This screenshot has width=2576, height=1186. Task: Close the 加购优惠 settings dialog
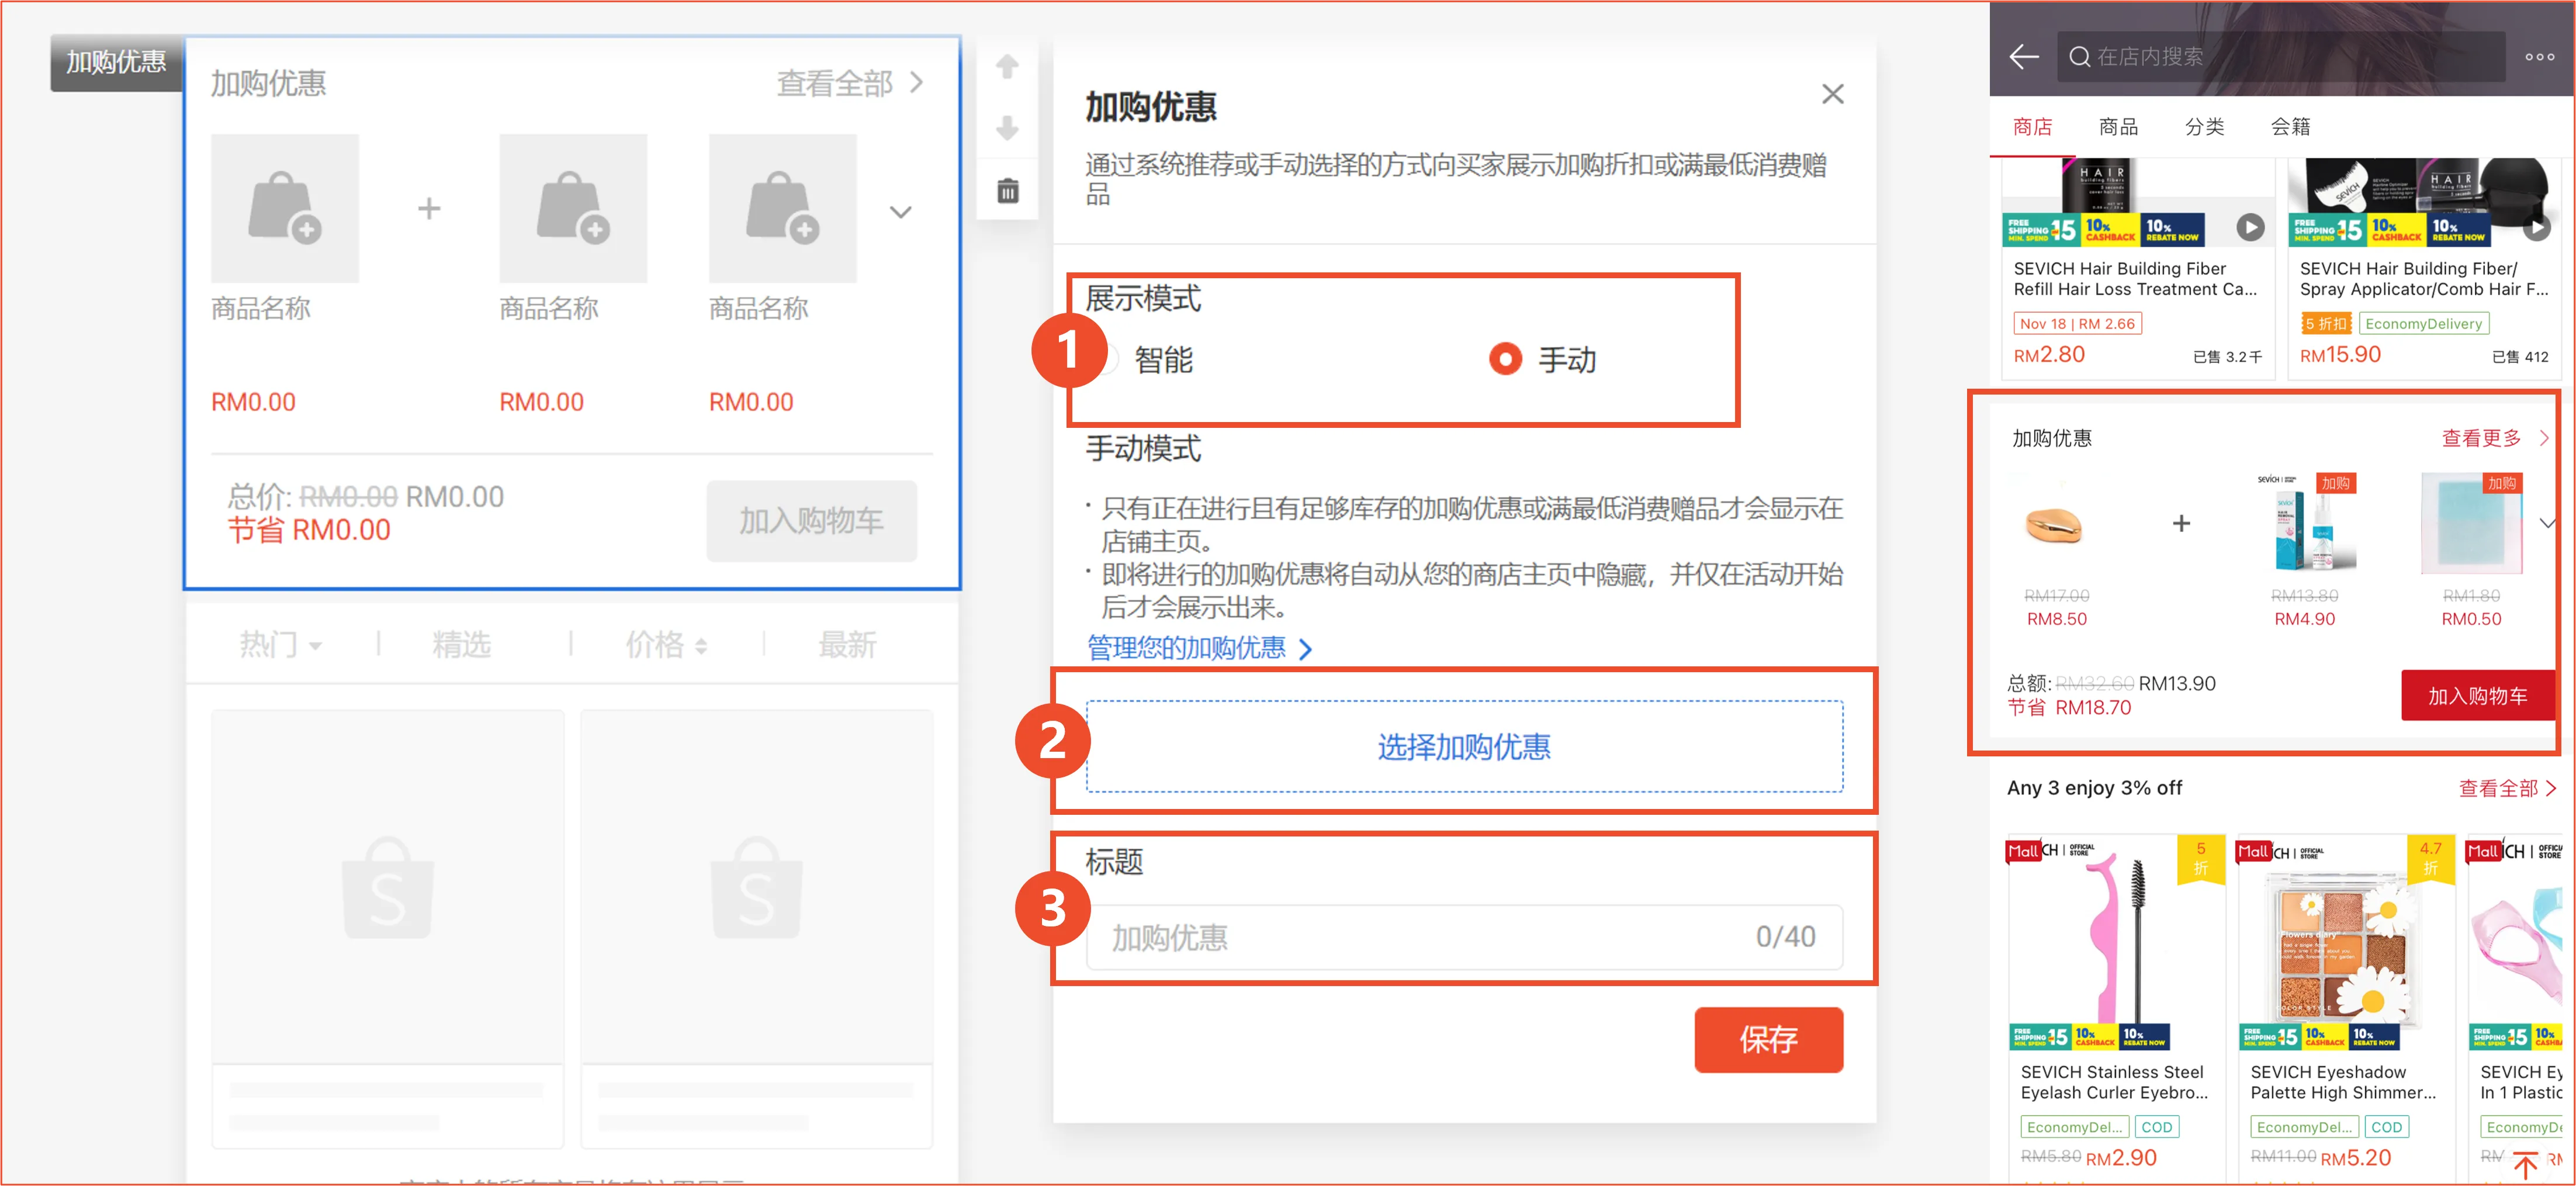click(1832, 93)
